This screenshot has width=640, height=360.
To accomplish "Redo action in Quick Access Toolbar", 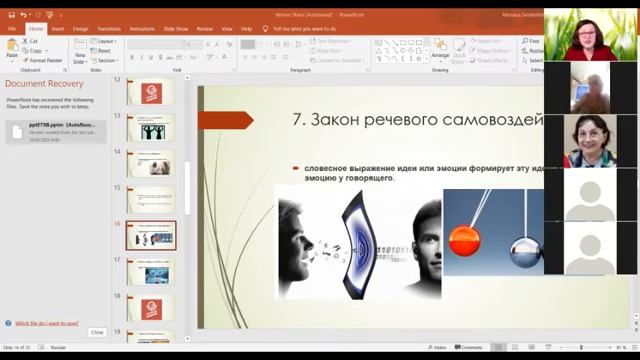I will point(38,15).
